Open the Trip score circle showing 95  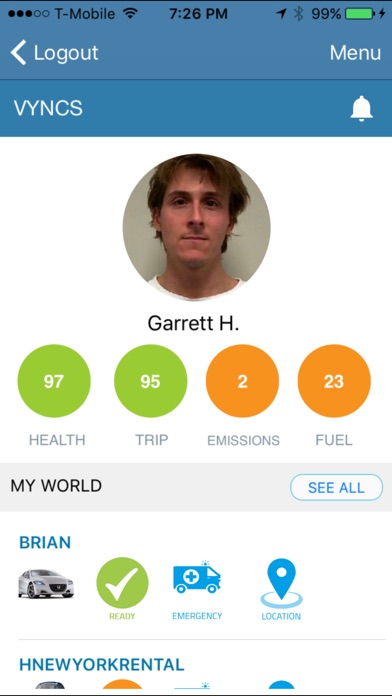[x=150, y=381]
